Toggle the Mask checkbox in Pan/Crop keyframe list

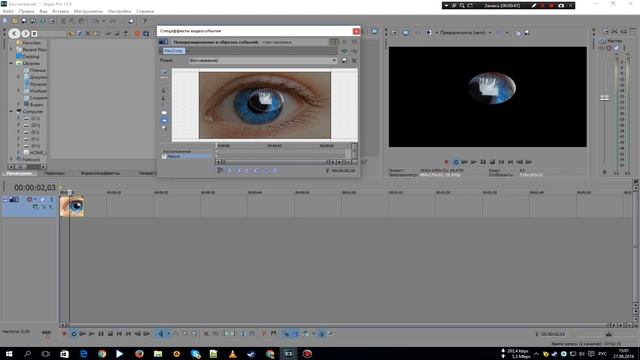[164, 156]
